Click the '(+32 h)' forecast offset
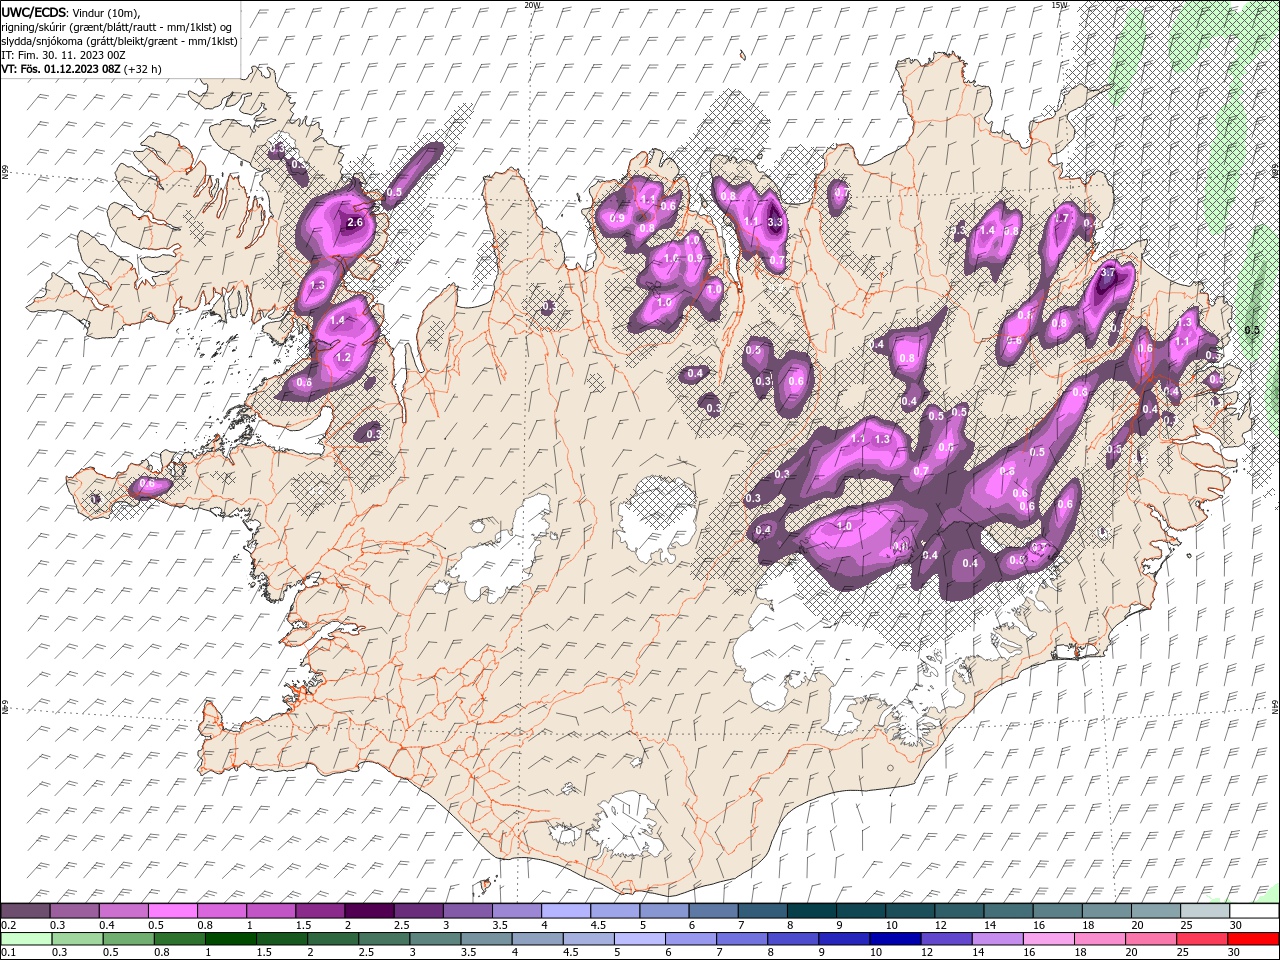Screen dimensions: 1280x960 click(143, 69)
